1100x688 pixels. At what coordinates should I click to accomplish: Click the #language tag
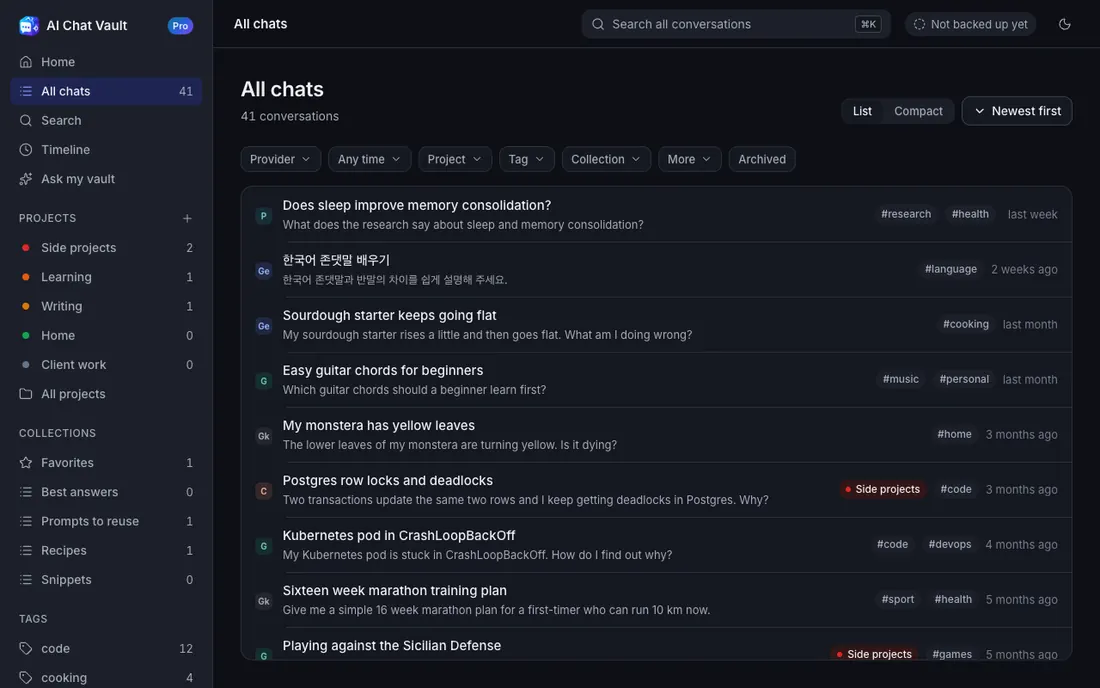coord(951,269)
